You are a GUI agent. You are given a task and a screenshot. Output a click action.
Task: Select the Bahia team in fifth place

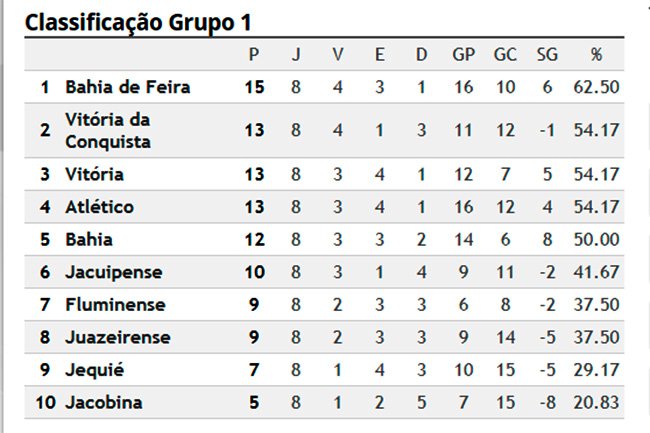[89, 239]
